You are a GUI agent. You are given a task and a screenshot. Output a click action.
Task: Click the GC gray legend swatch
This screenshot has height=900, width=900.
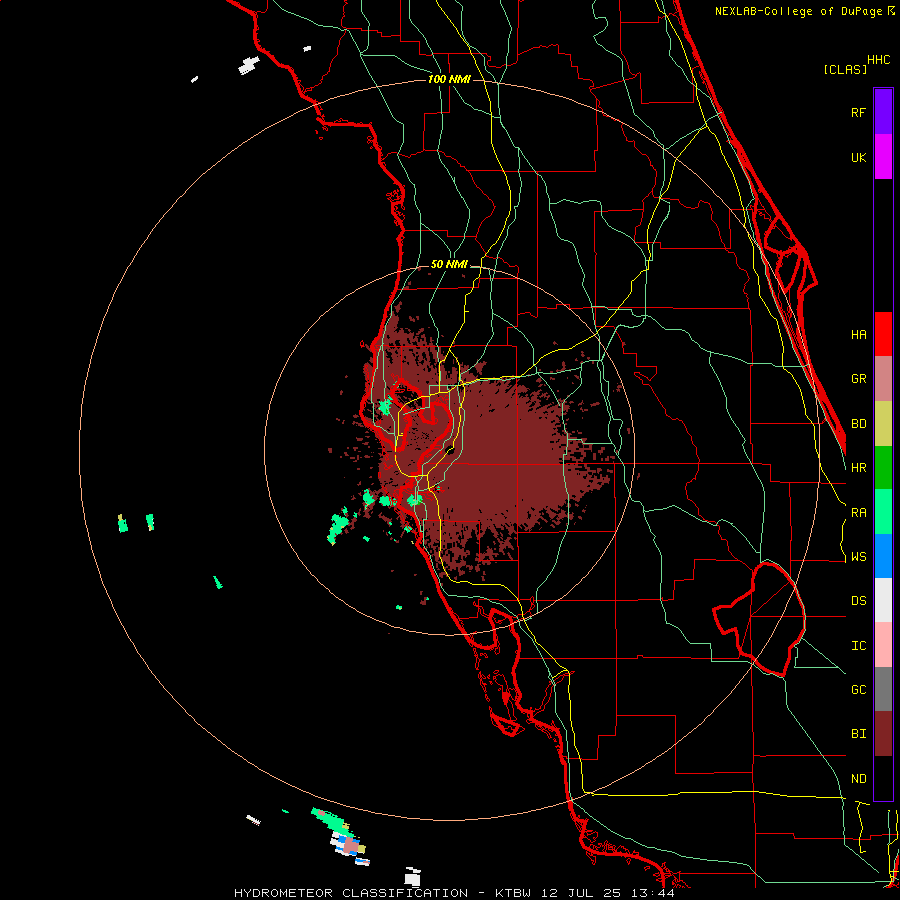[883, 689]
